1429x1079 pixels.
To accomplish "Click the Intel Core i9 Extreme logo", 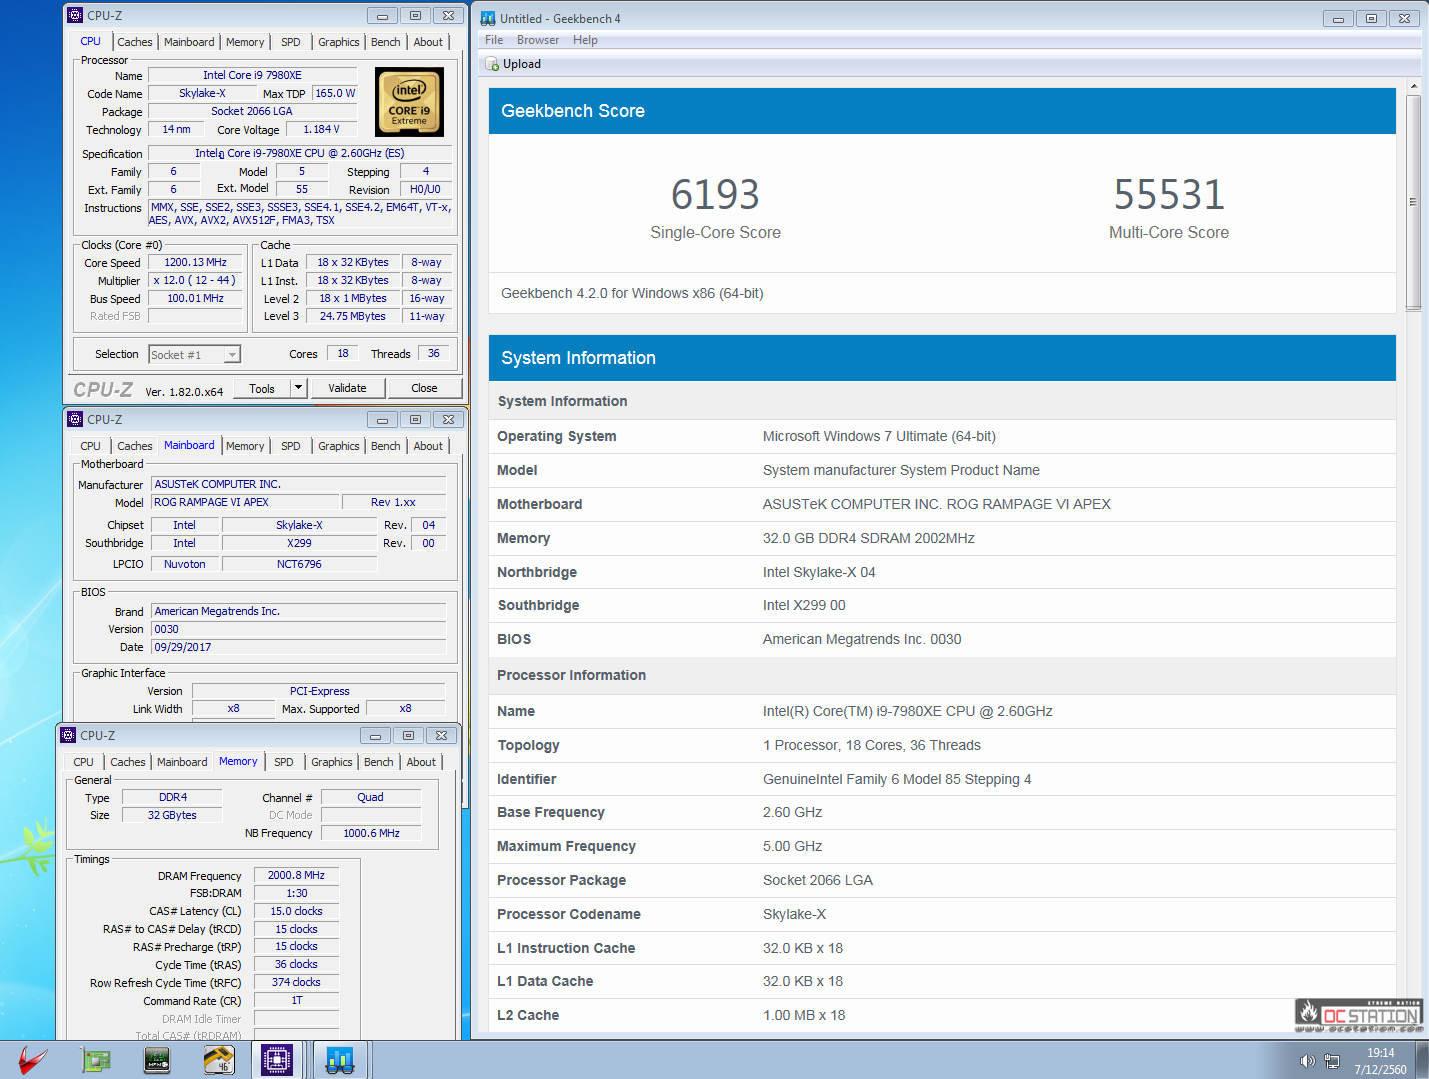I will tap(409, 102).
